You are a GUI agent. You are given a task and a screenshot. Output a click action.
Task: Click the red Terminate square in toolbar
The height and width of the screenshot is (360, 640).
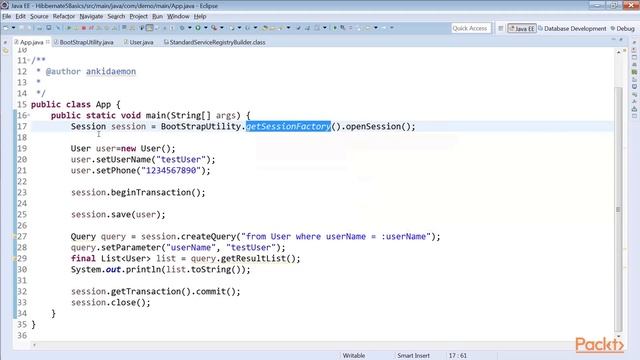[x=84, y=28]
